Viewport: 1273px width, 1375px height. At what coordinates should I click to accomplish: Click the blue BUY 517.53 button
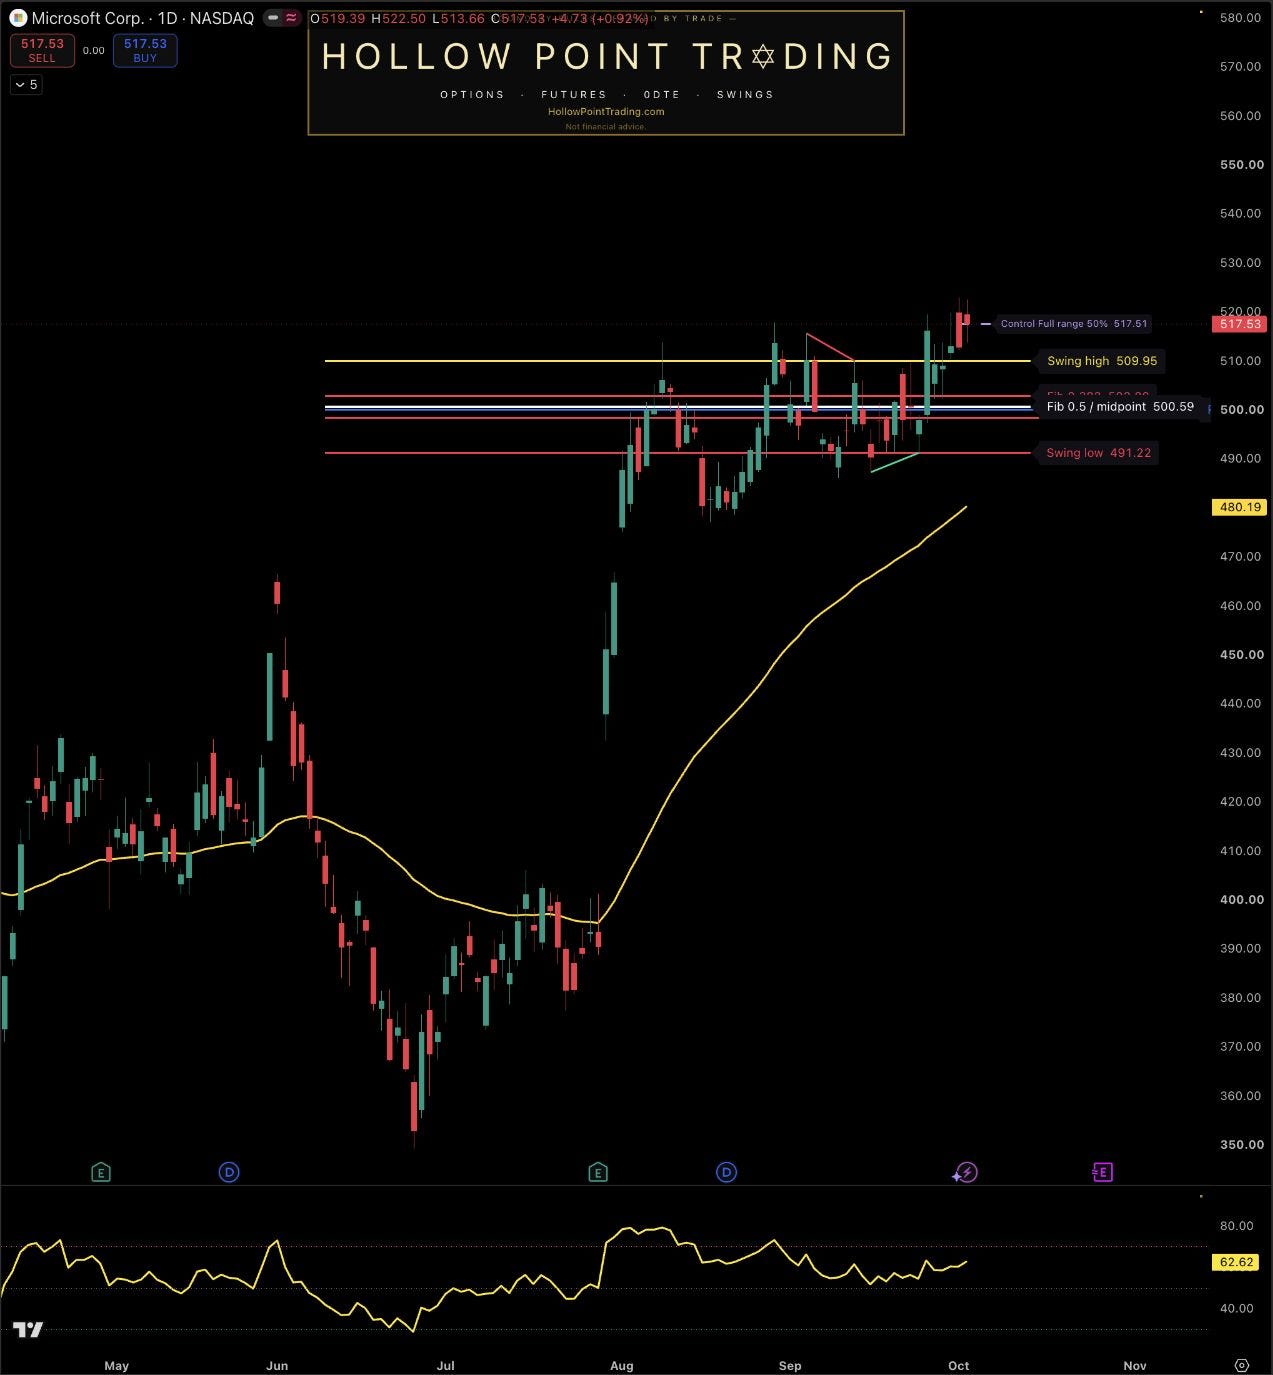point(145,50)
